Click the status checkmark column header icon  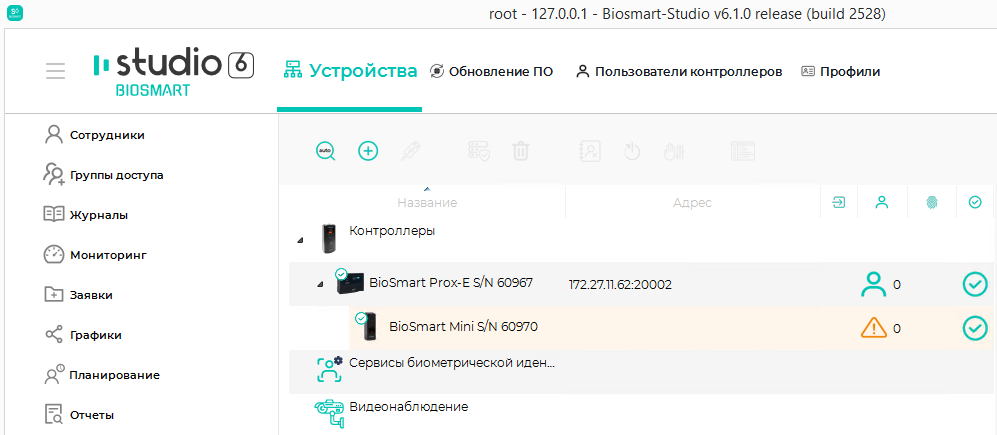975,202
